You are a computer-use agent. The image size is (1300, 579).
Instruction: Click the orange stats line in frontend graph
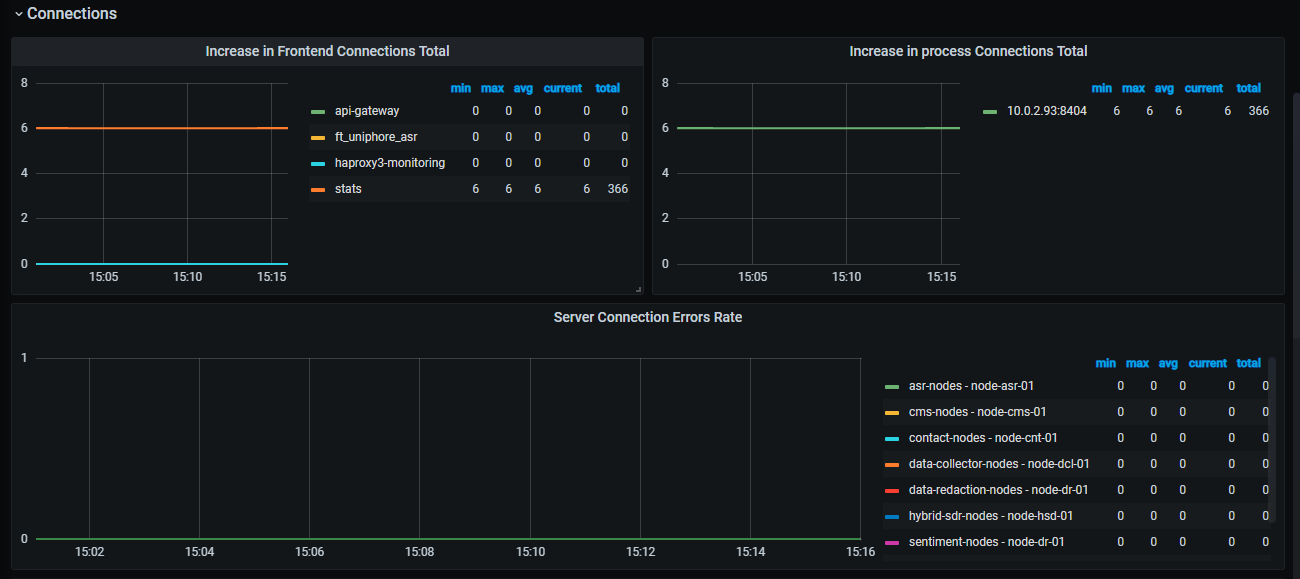pyautogui.click(x=162, y=128)
